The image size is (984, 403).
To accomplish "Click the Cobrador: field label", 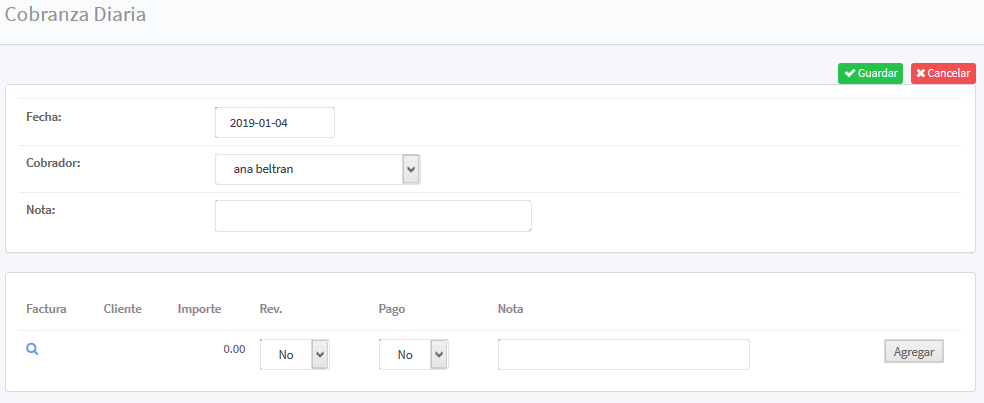I will pos(53,162).
